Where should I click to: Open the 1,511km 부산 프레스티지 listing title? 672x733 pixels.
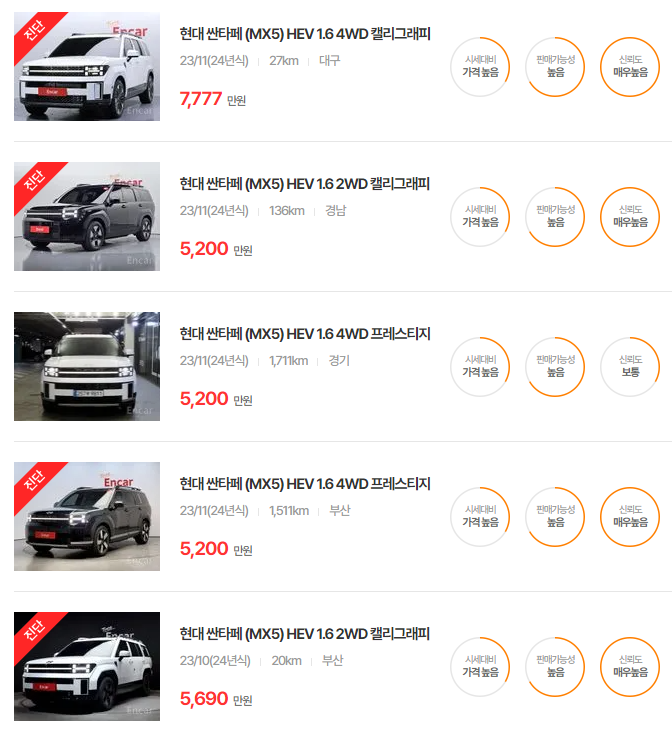305,484
